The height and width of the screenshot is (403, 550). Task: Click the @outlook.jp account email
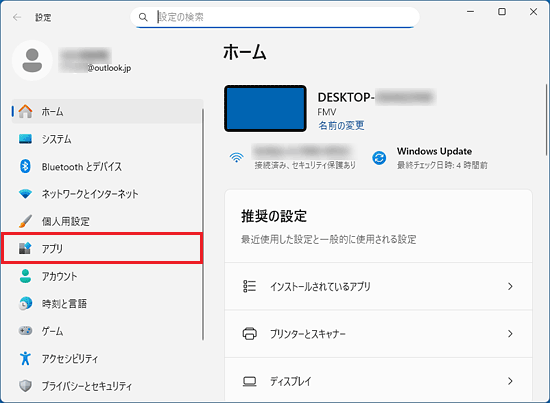109,68
